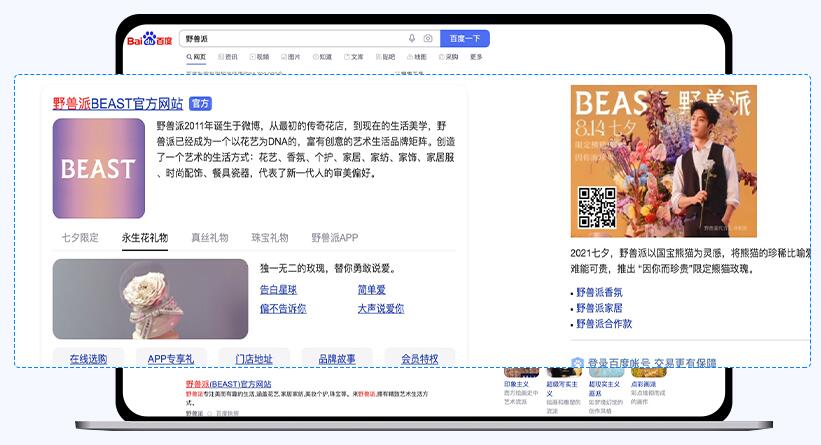This screenshot has width=821, height=445.
Task: Open the 大声说爱你 link
Action: [381, 309]
